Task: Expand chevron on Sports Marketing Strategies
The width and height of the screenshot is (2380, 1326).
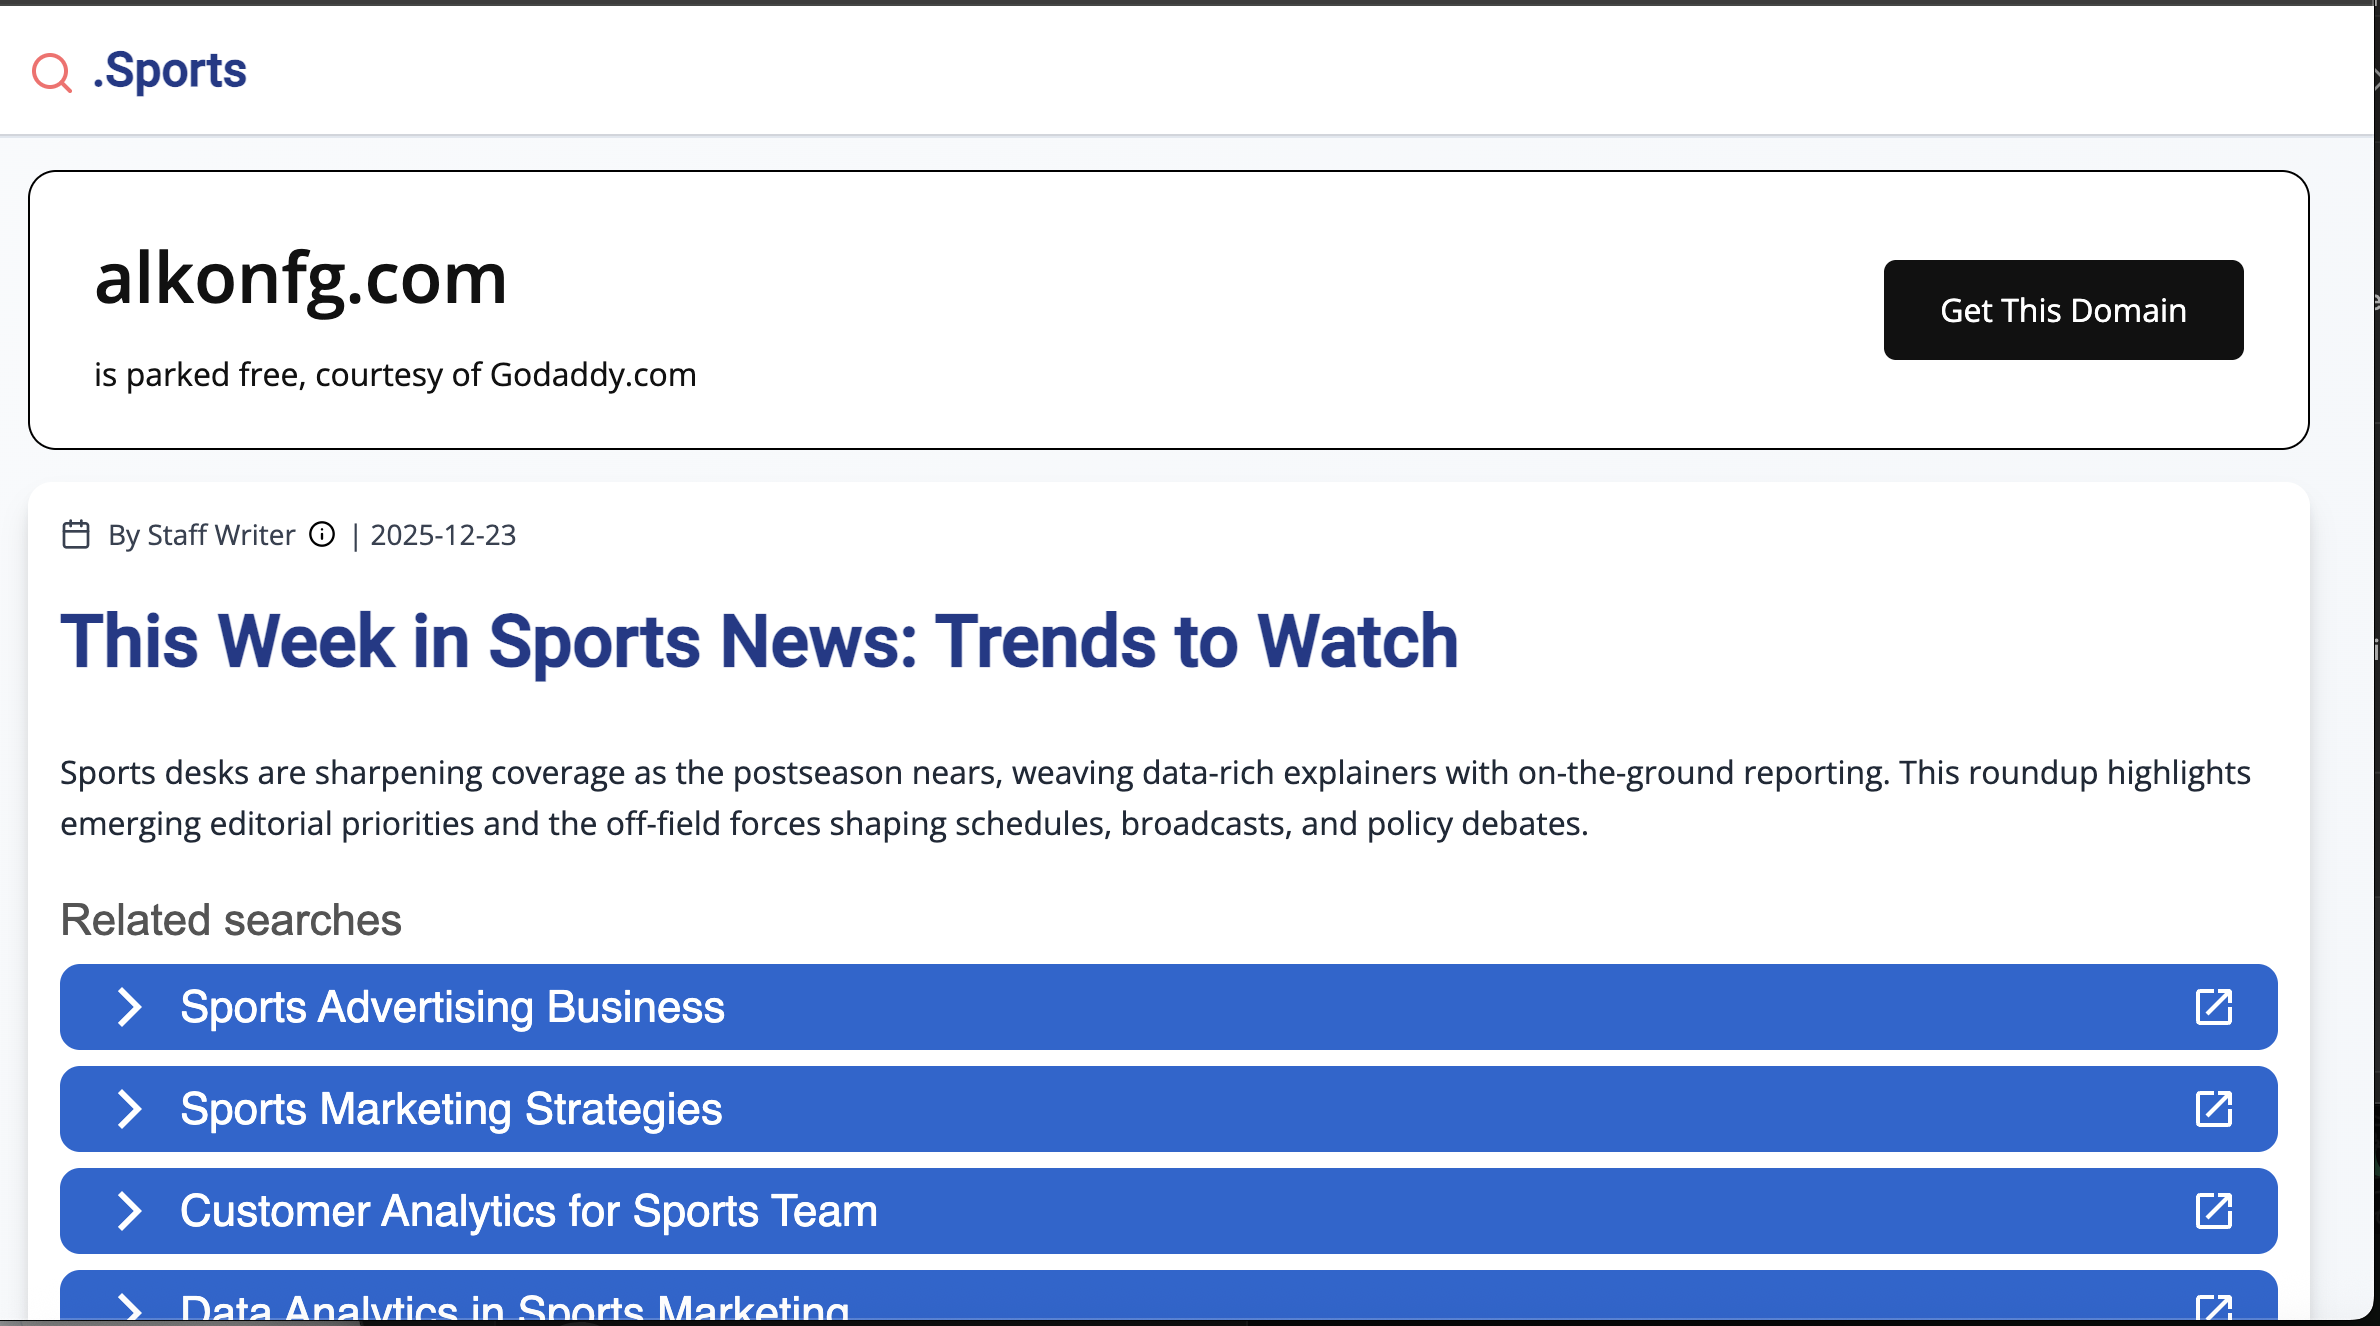Action: 129,1109
